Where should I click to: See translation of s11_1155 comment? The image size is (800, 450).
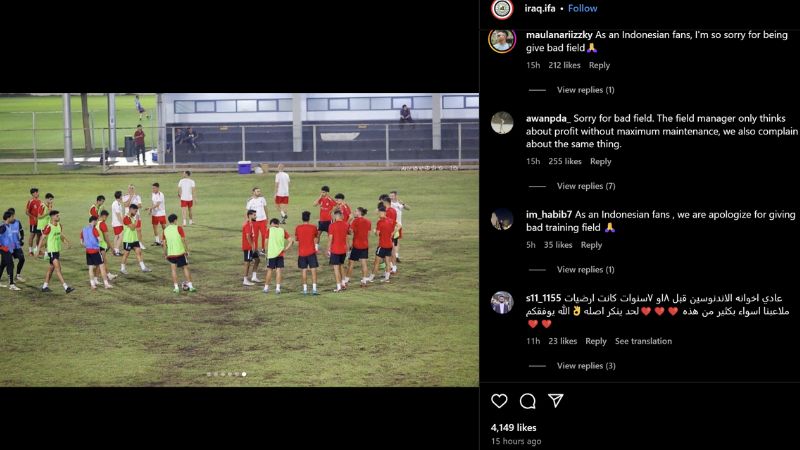coord(643,341)
